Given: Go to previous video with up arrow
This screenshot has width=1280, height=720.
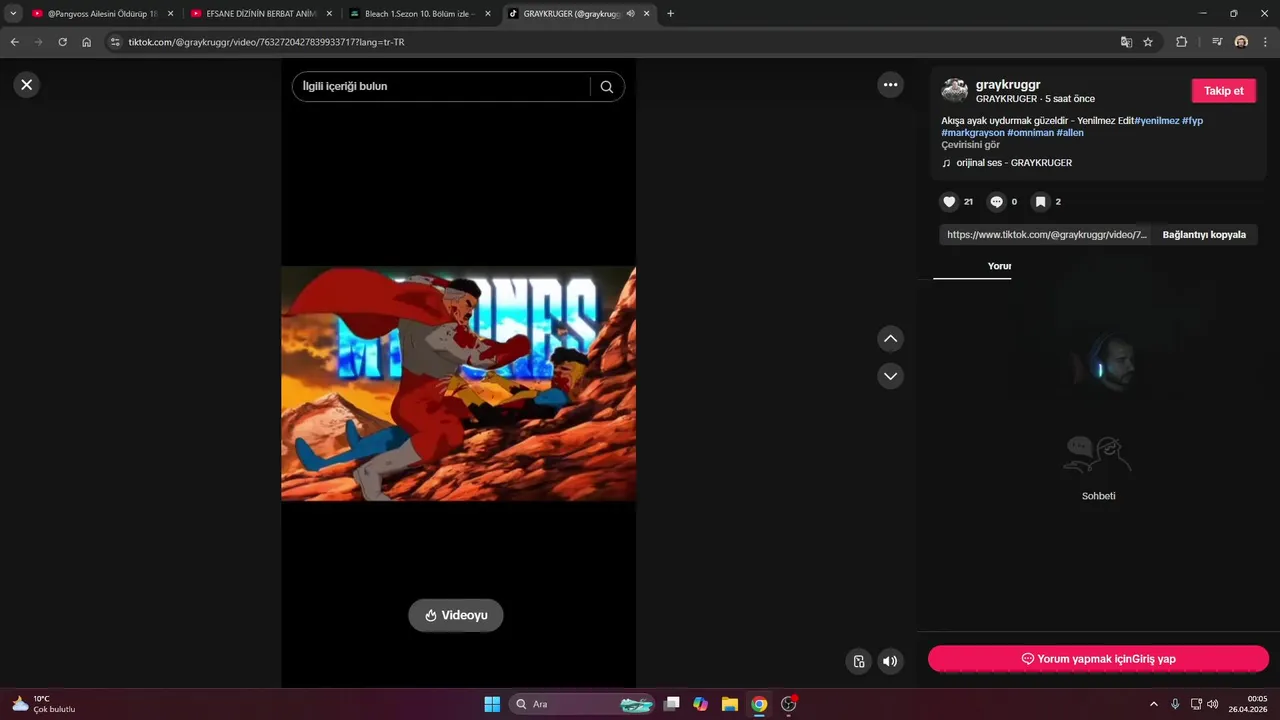Looking at the screenshot, I should 890,339.
